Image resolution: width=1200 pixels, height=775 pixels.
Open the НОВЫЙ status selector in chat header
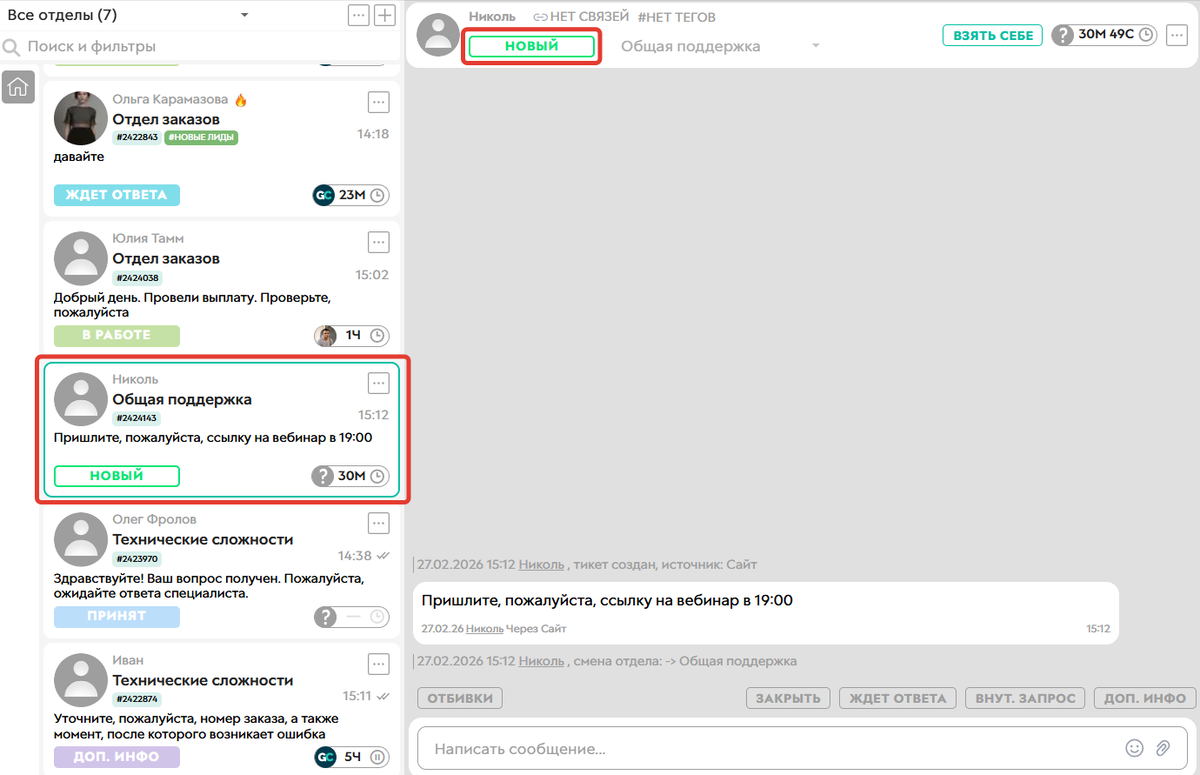(532, 46)
